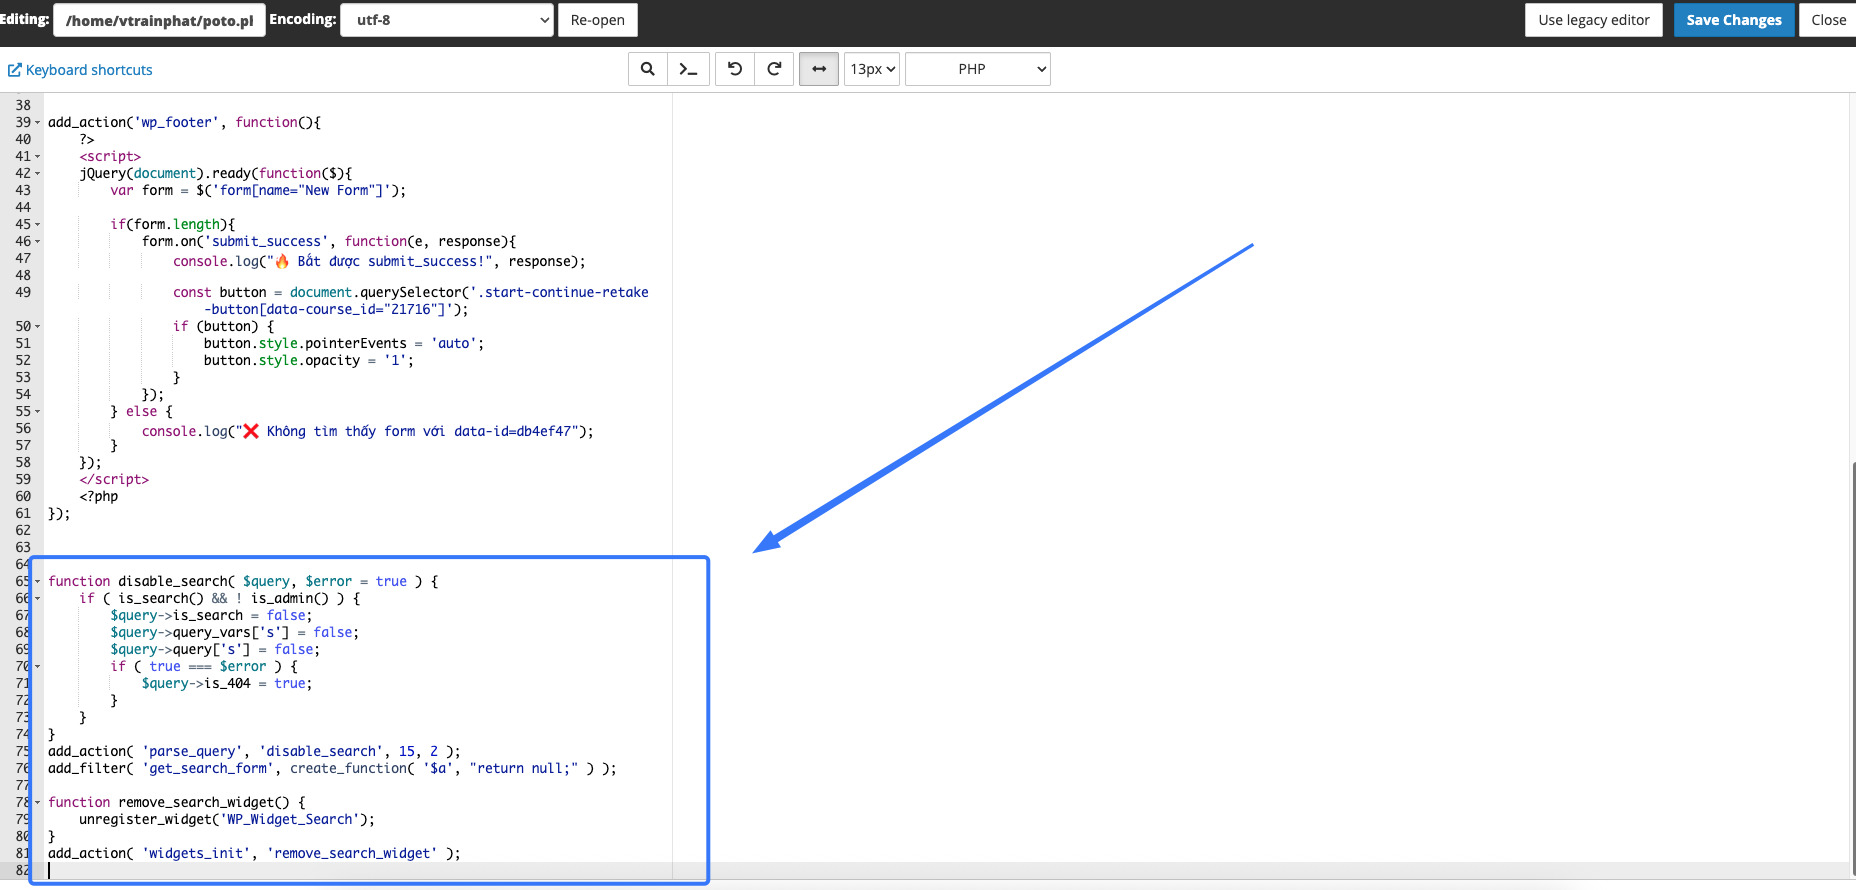Toggle line wrap with double-arrow icon
1856x890 pixels.
819,69
